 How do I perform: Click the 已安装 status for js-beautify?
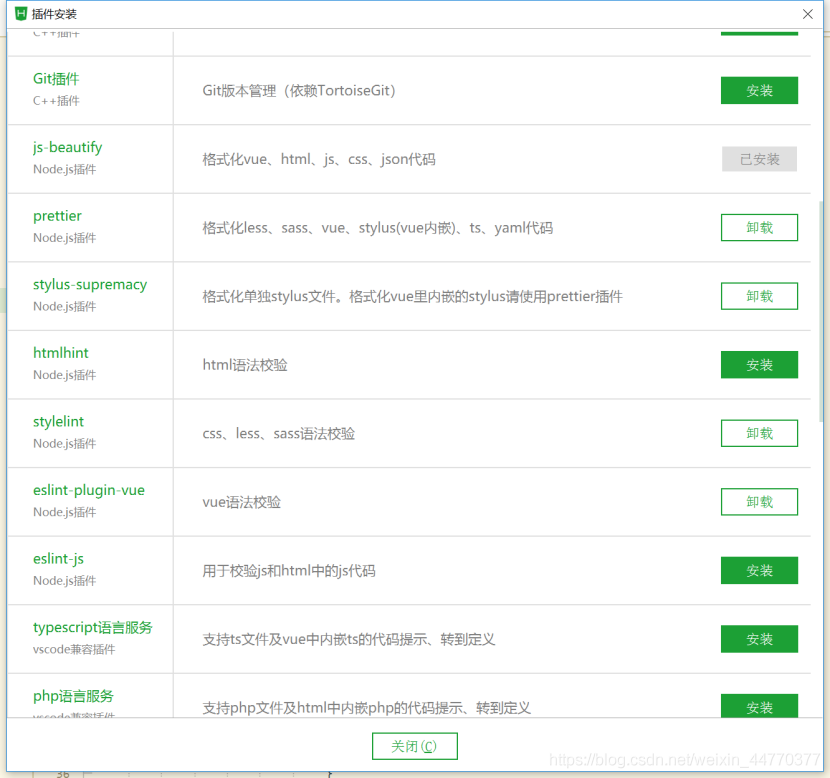click(x=758, y=158)
